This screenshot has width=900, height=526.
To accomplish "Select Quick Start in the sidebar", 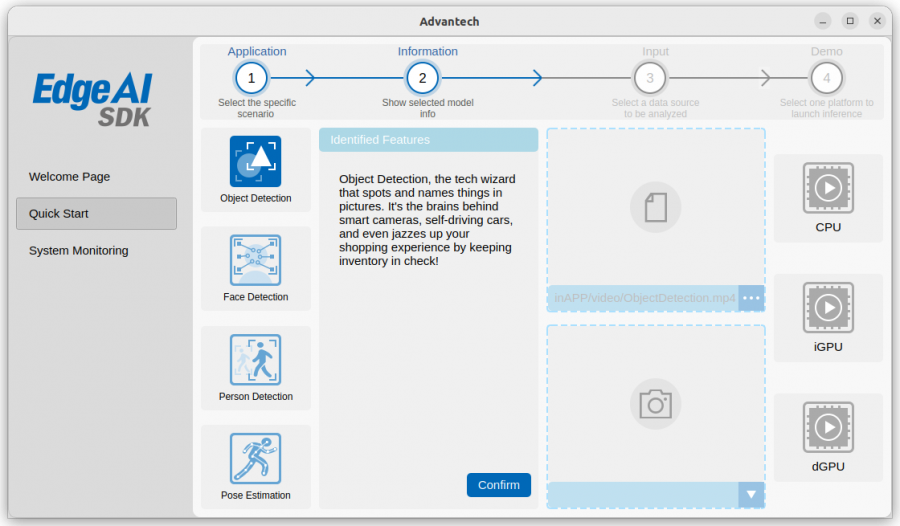I will coord(96,214).
